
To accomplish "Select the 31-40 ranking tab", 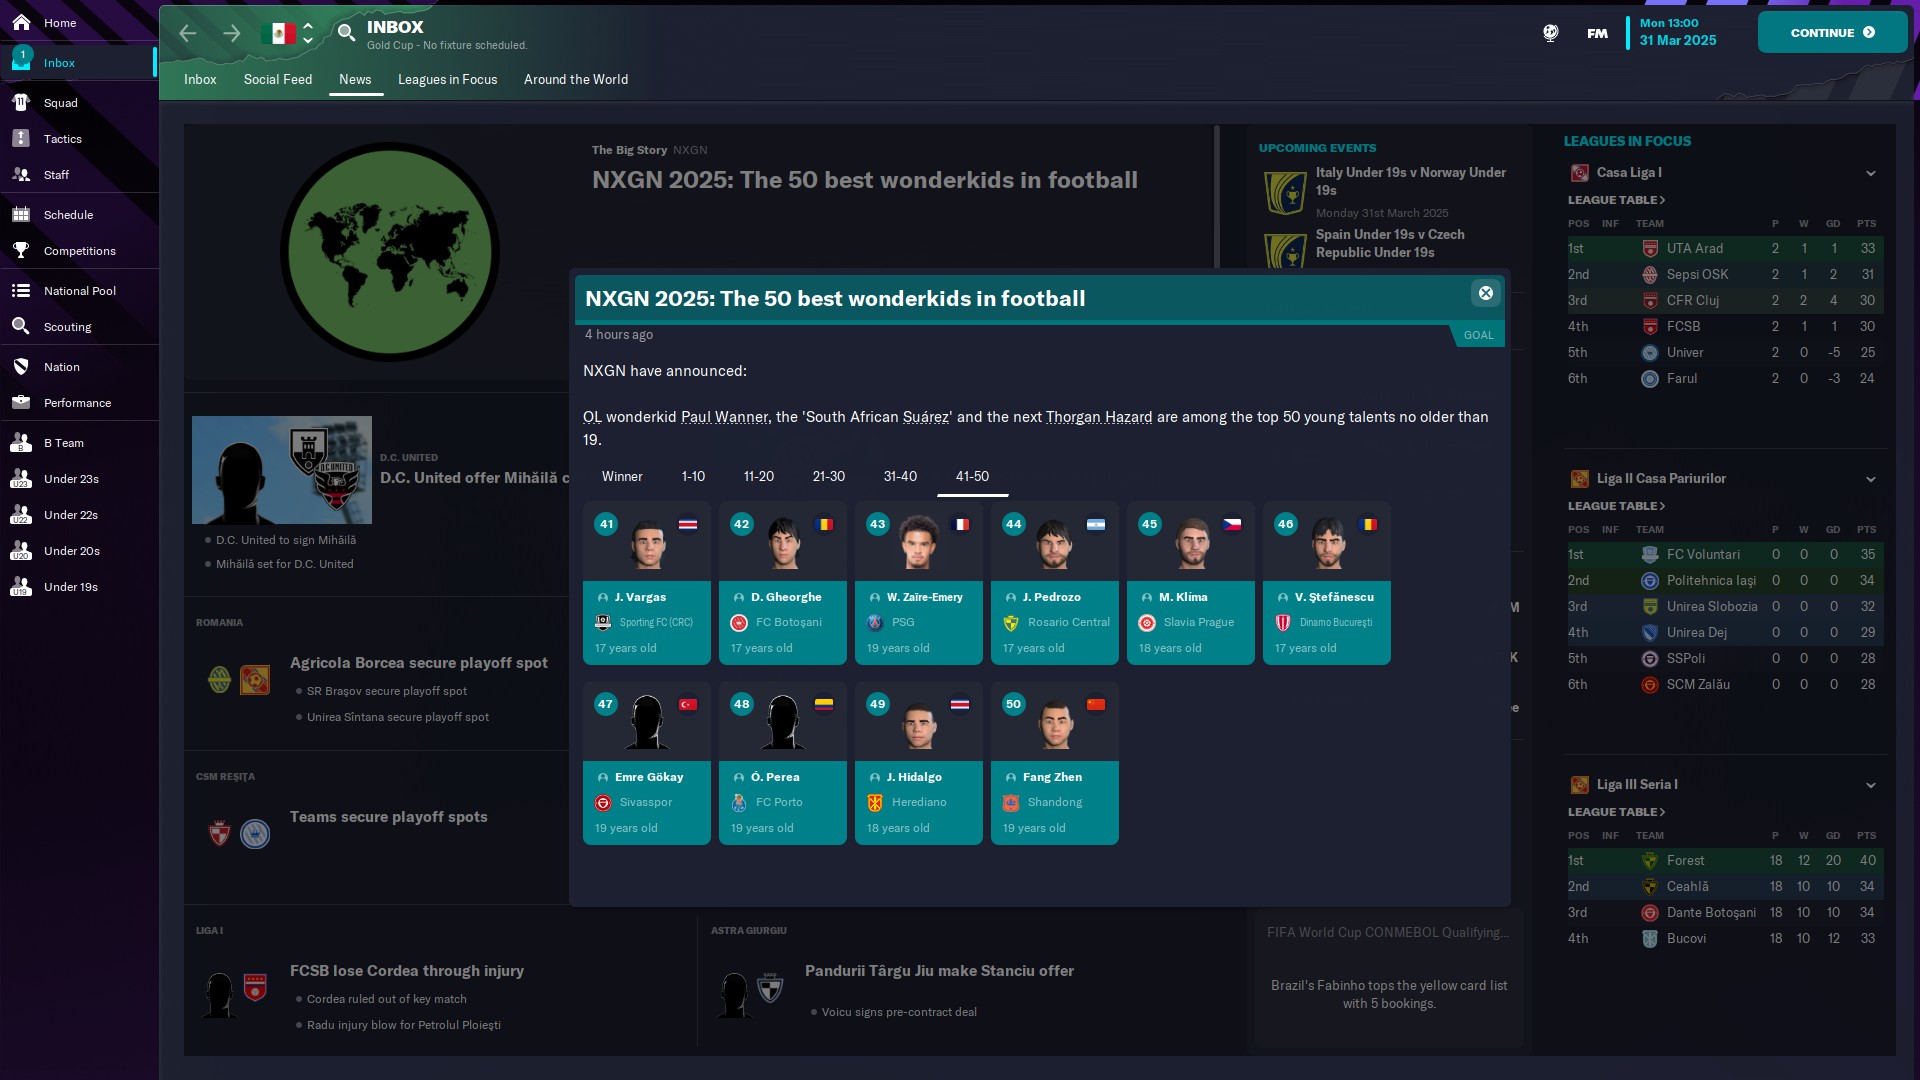I will click(x=900, y=476).
